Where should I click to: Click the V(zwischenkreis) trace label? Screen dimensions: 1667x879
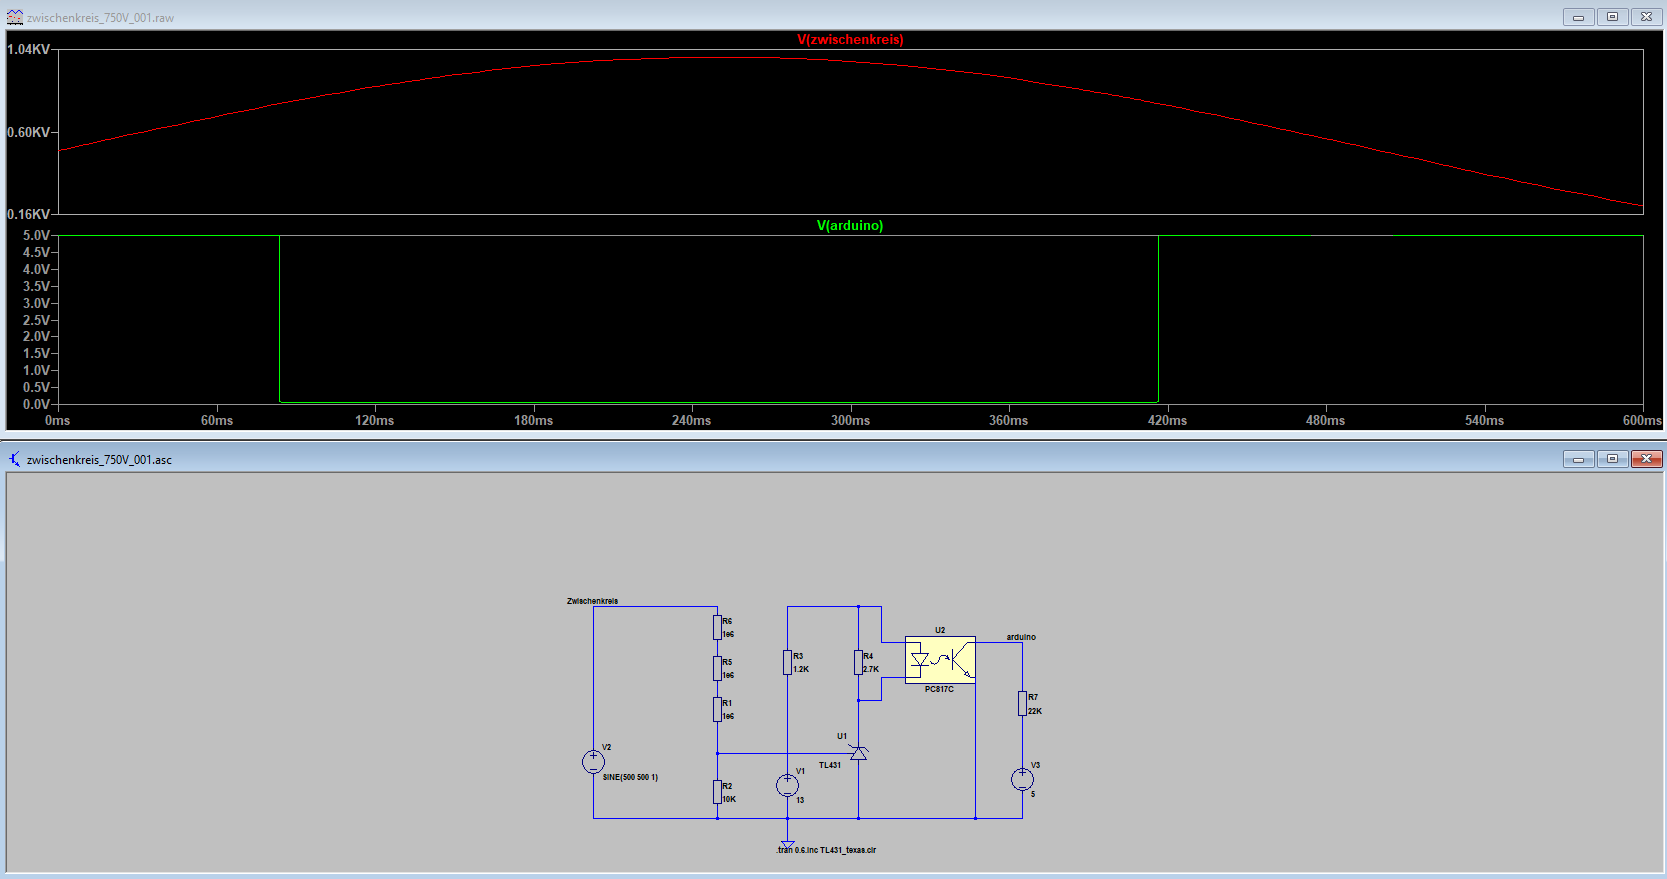(x=850, y=40)
